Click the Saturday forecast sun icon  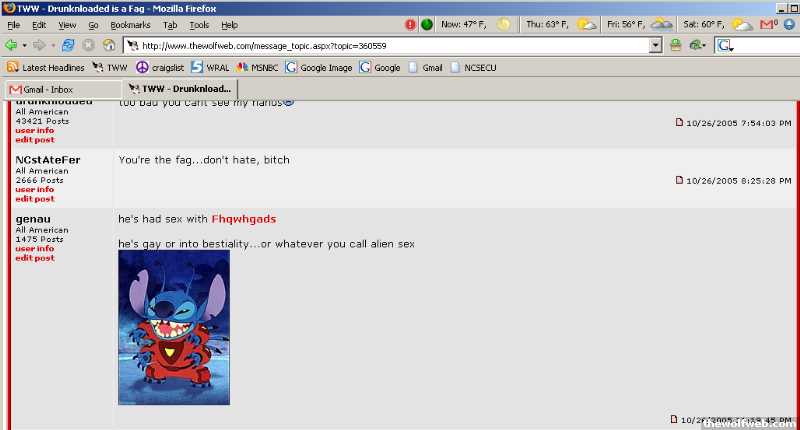click(741, 24)
